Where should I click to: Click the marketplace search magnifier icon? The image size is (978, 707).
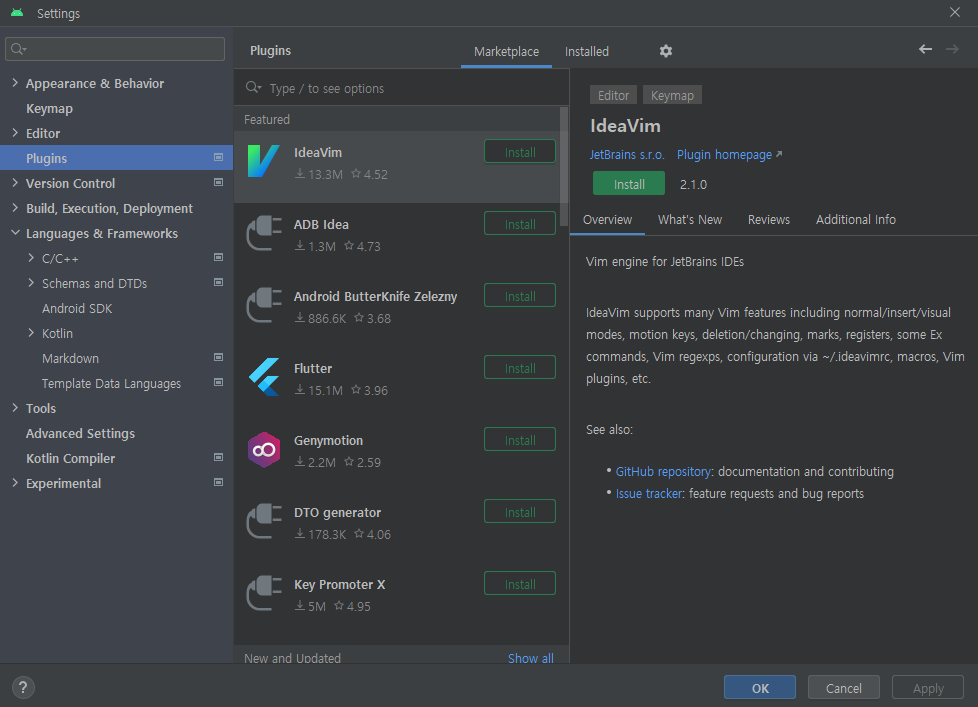point(253,88)
